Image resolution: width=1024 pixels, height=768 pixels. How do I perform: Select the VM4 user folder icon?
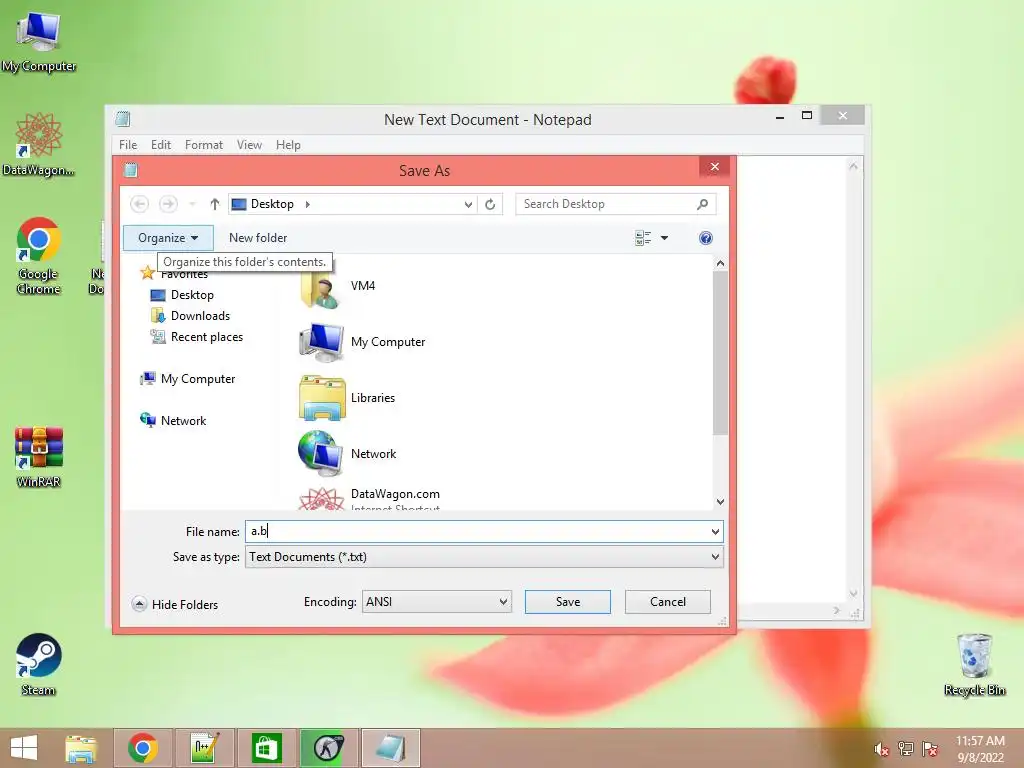point(319,287)
